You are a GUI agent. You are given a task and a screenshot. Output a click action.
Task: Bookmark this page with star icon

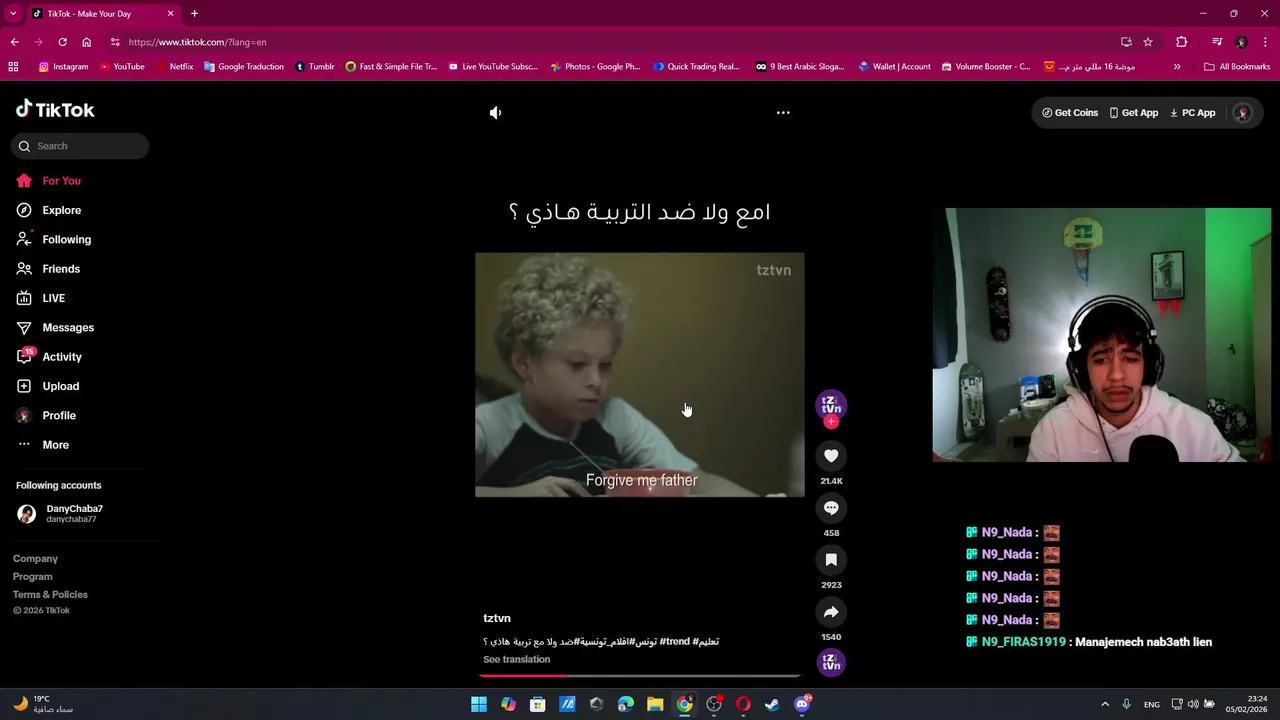coord(1148,42)
